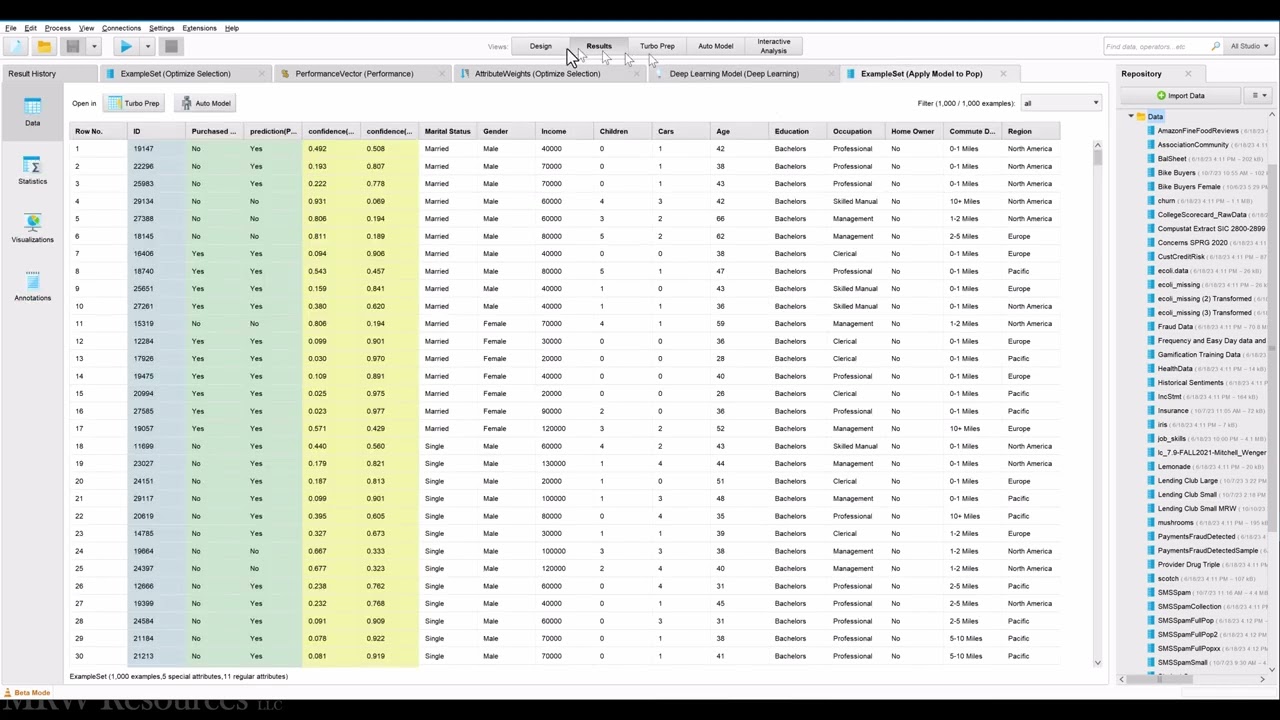Click the Beta Mode status bar indicator
The height and width of the screenshot is (720, 1280).
pyautogui.click(x=27, y=693)
